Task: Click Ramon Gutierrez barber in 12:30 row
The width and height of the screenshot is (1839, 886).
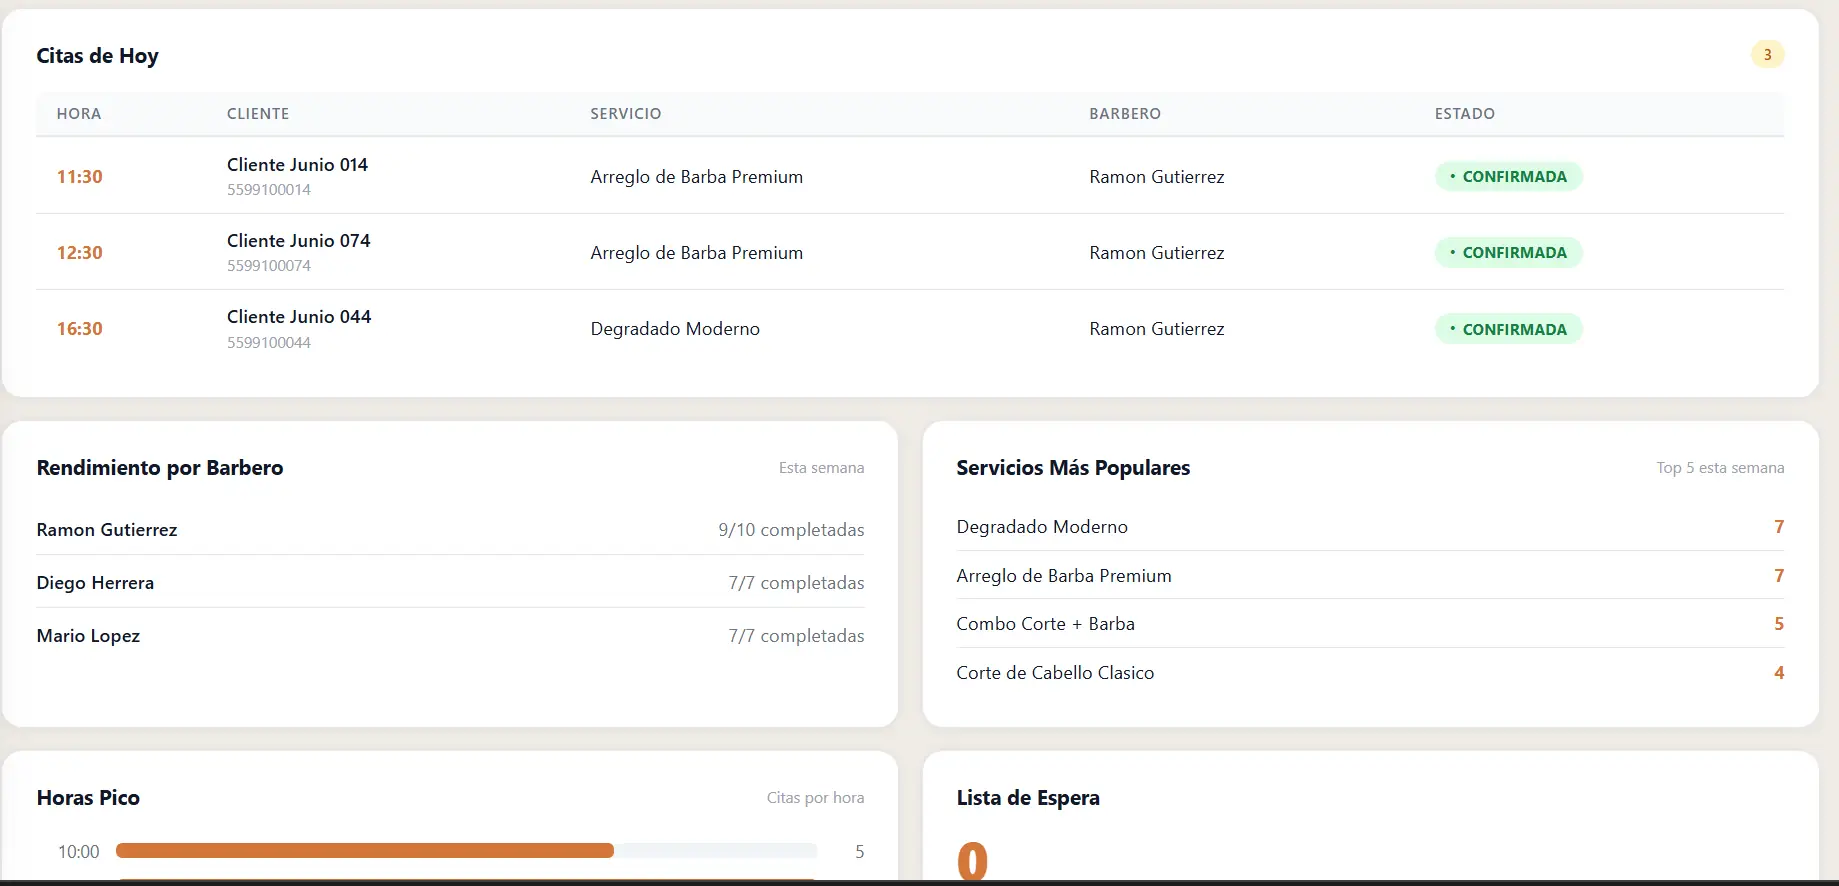Action: pos(1157,253)
